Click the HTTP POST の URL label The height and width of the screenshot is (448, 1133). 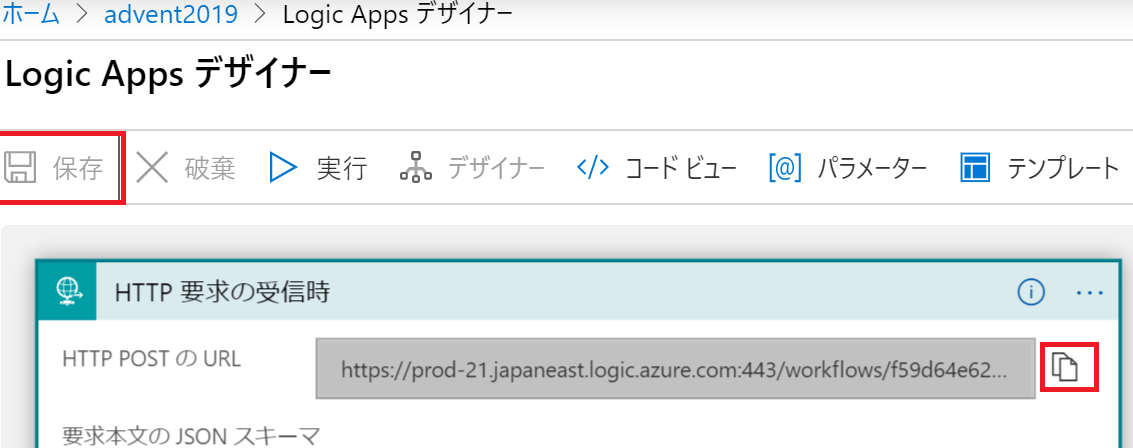pyautogui.click(x=151, y=358)
